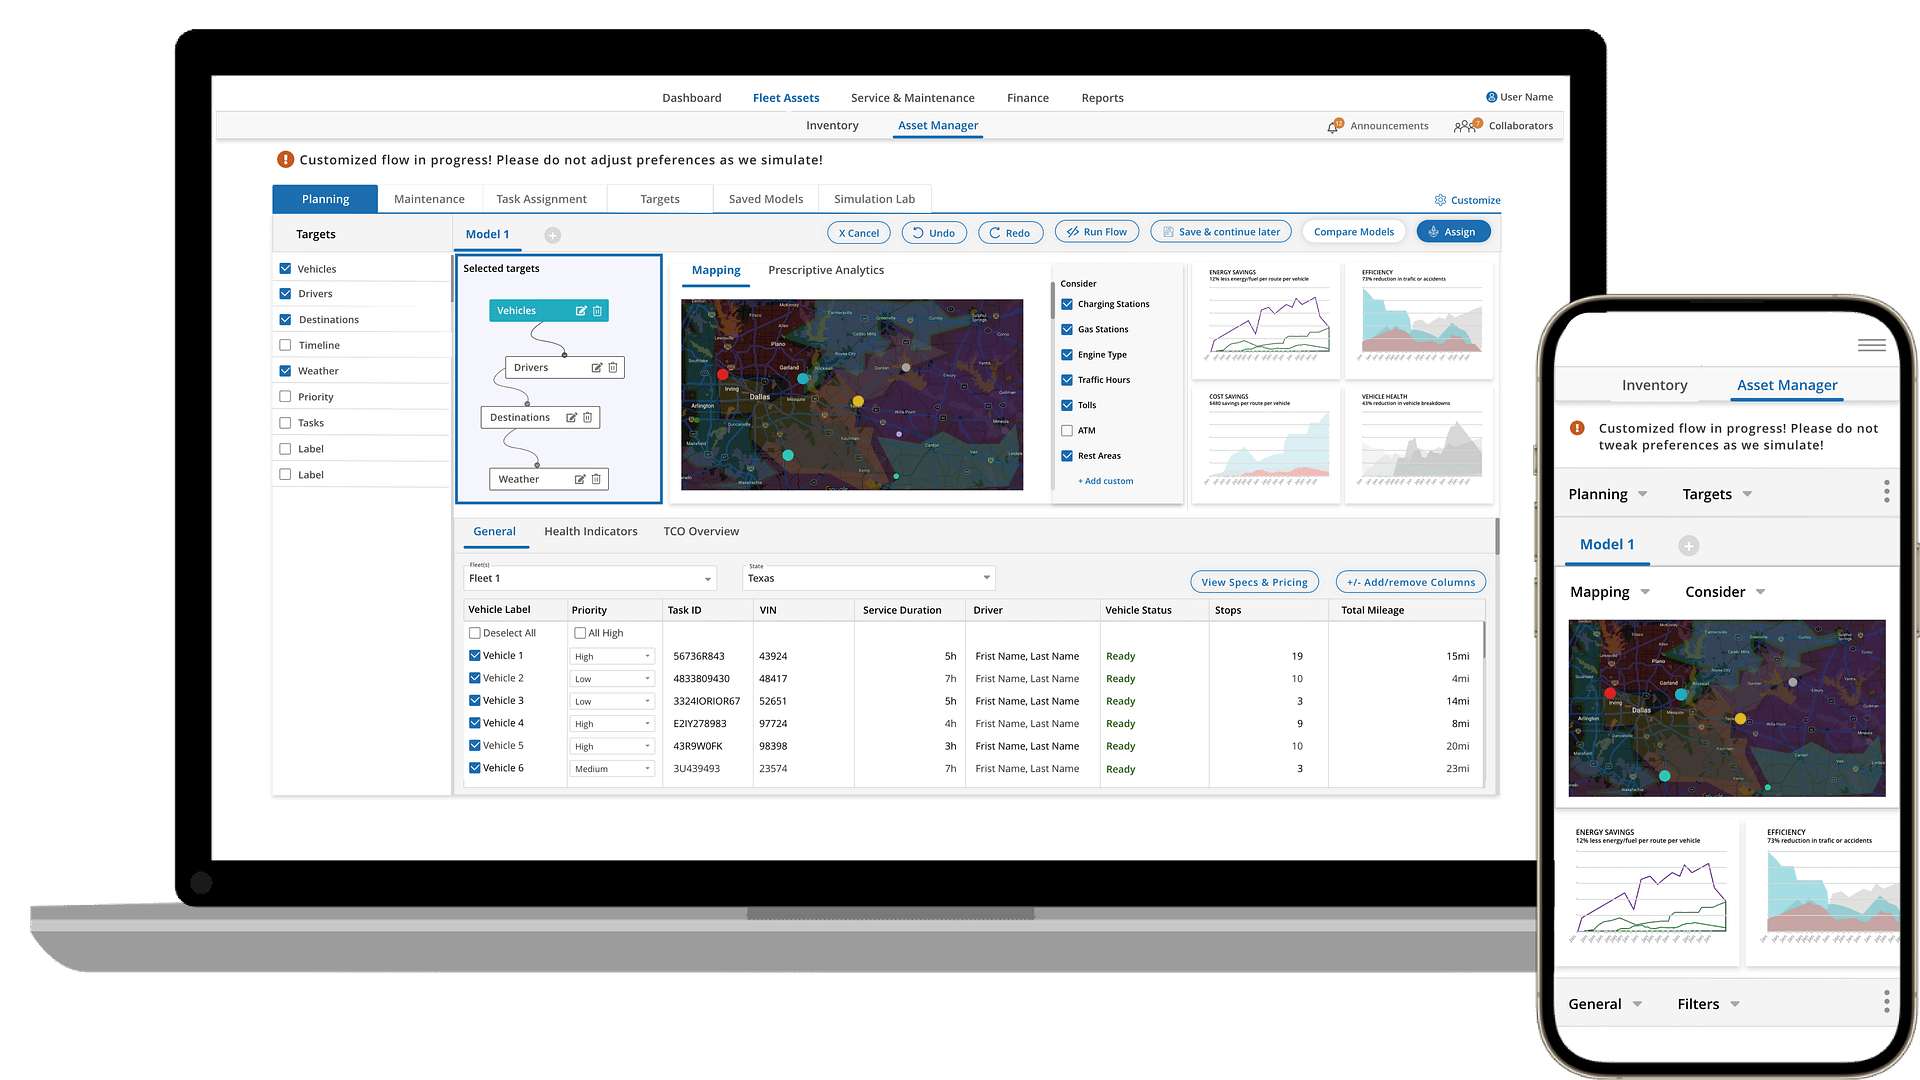Click the Run Flow button

[x=1096, y=232]
